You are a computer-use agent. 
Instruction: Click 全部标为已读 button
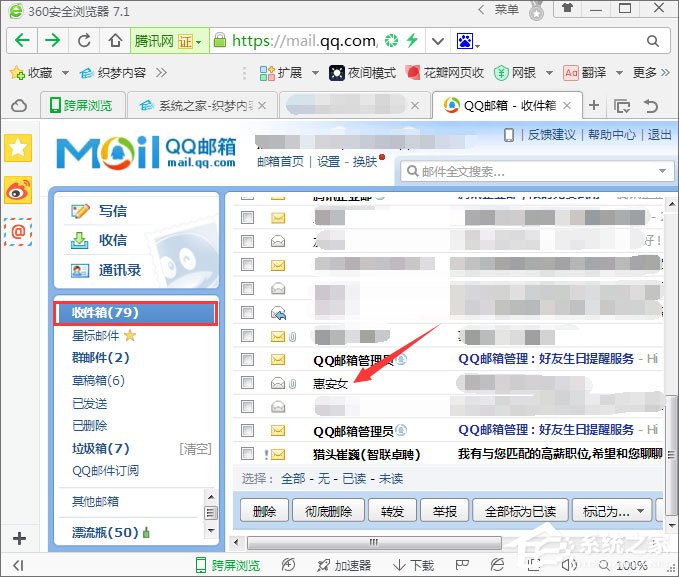[521, 511]
